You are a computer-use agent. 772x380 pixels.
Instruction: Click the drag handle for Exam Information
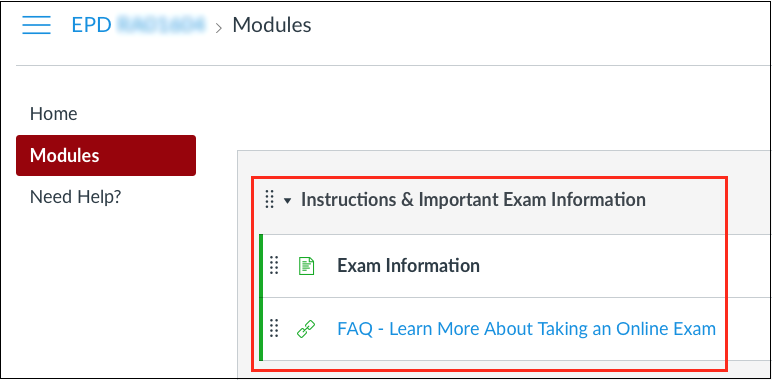(274, 265)
